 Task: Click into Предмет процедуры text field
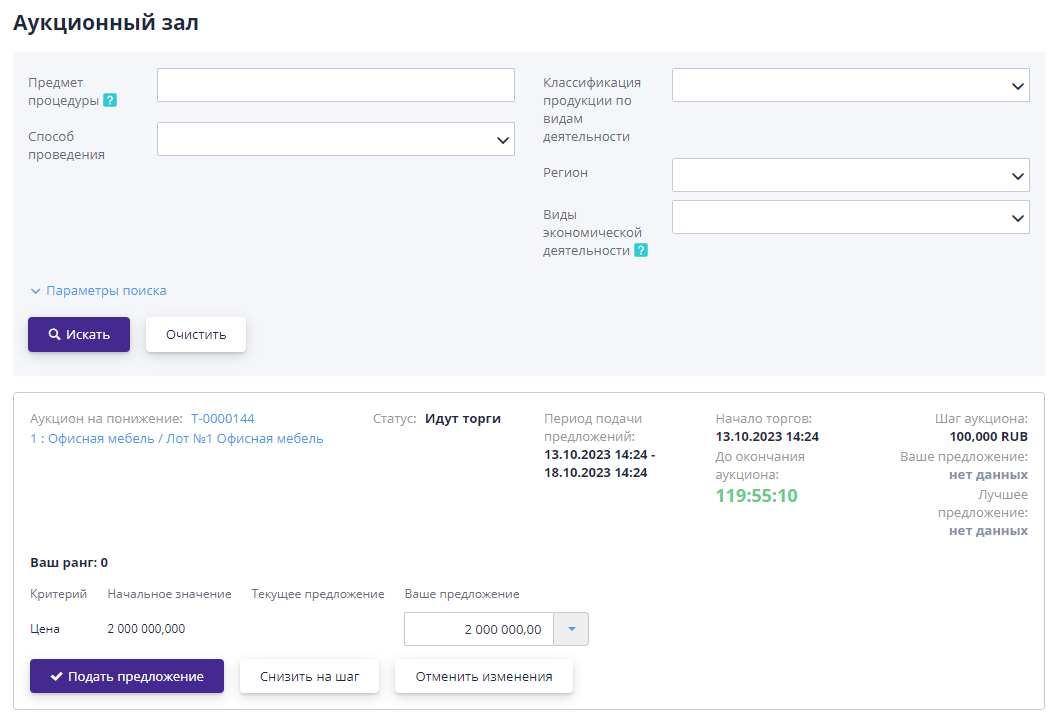tap(336, 85)
